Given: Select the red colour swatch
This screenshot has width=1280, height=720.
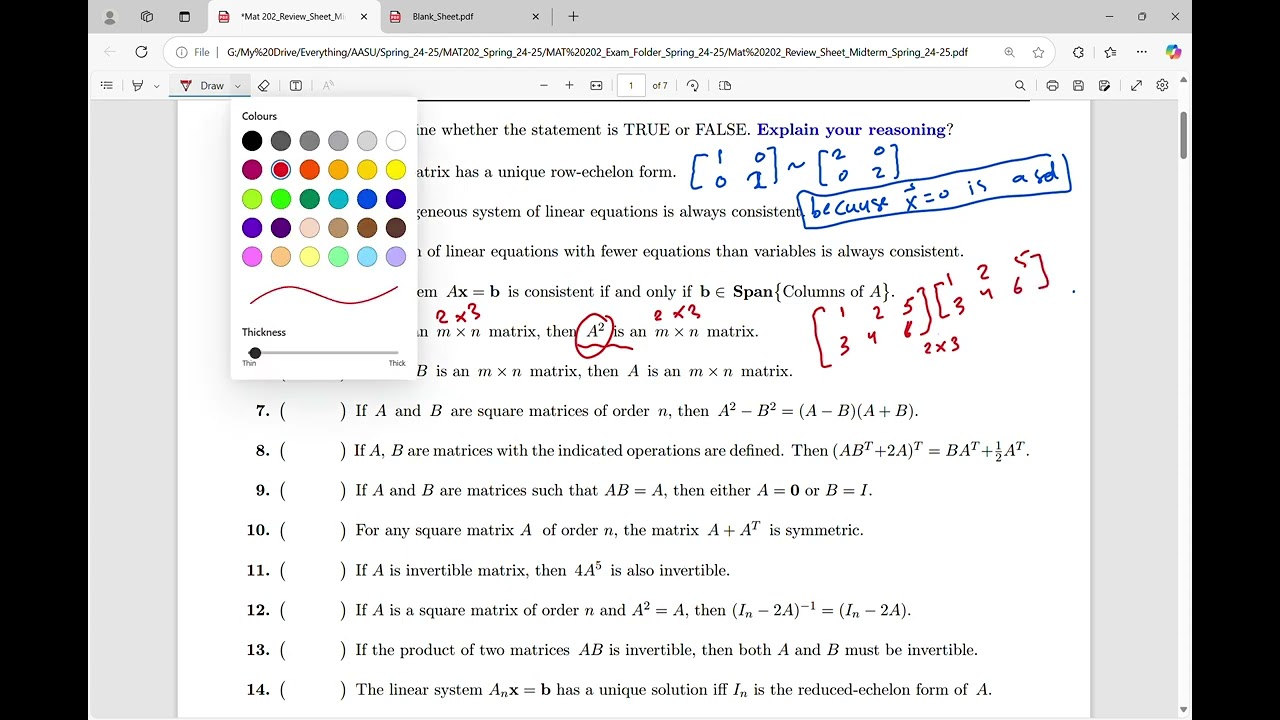Looking at the screenshot, I should pos(281,170).
